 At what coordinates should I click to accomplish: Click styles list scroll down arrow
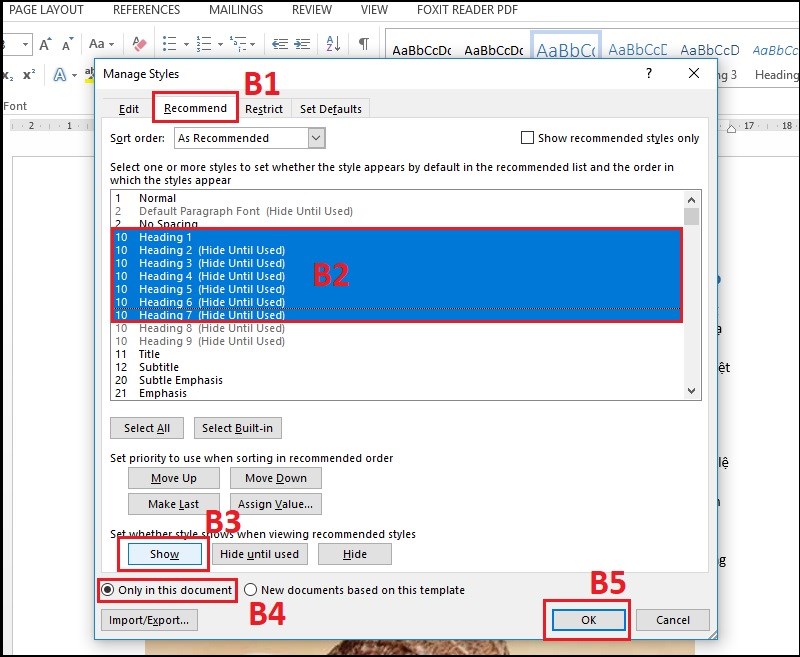691,391
